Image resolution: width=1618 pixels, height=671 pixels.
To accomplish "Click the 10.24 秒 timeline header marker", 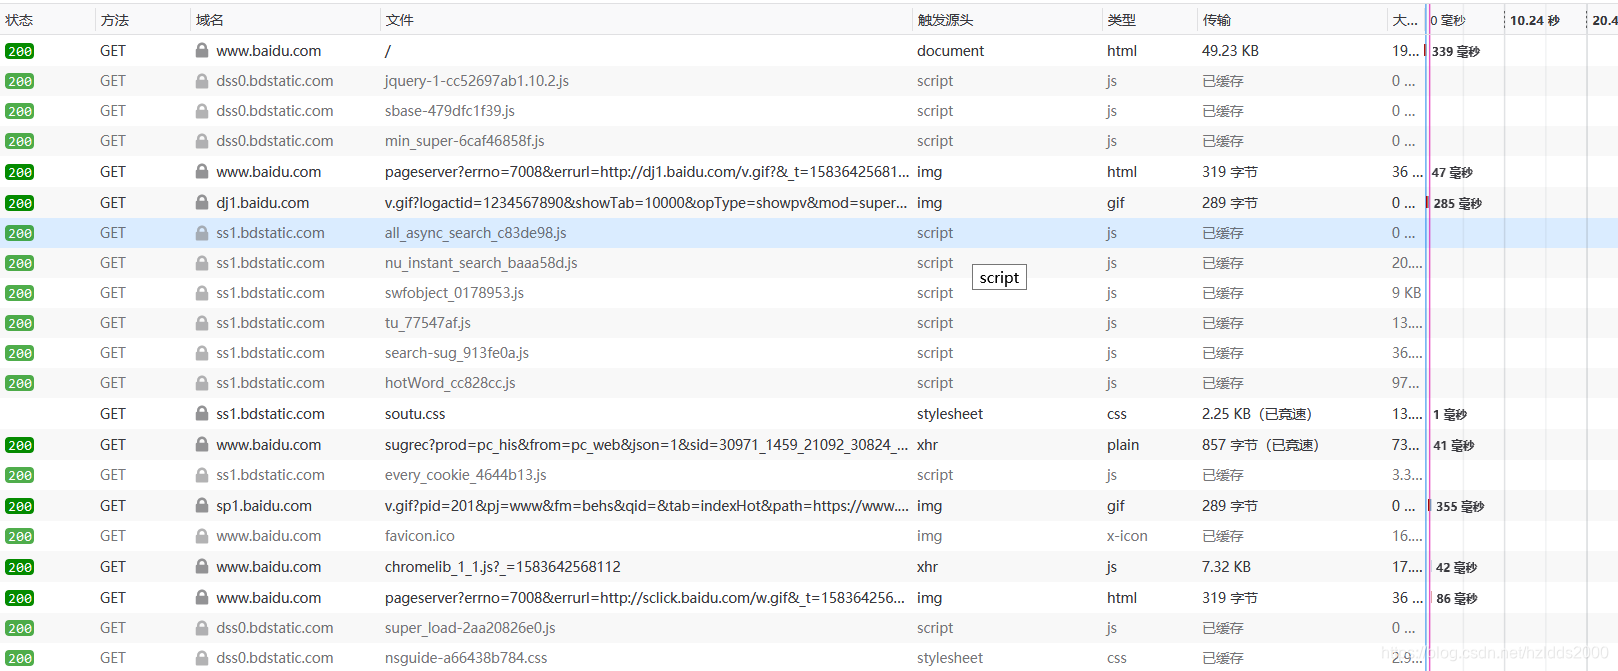I will point(1534,20).
